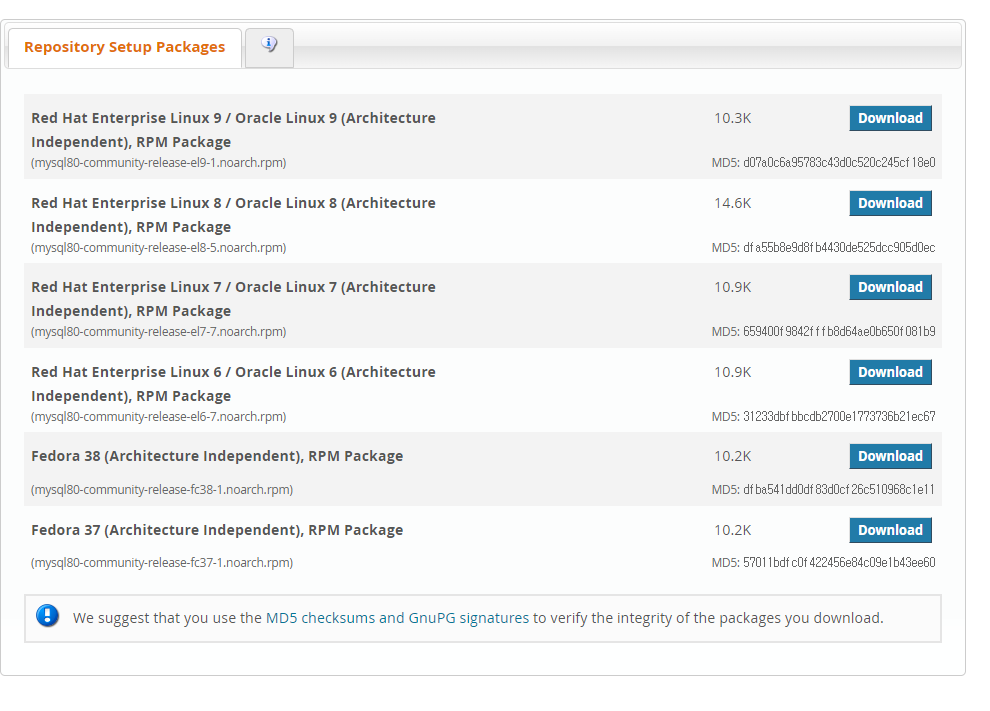Download the Red Hat Enterprise Linux 9 package

coord(890,118)
